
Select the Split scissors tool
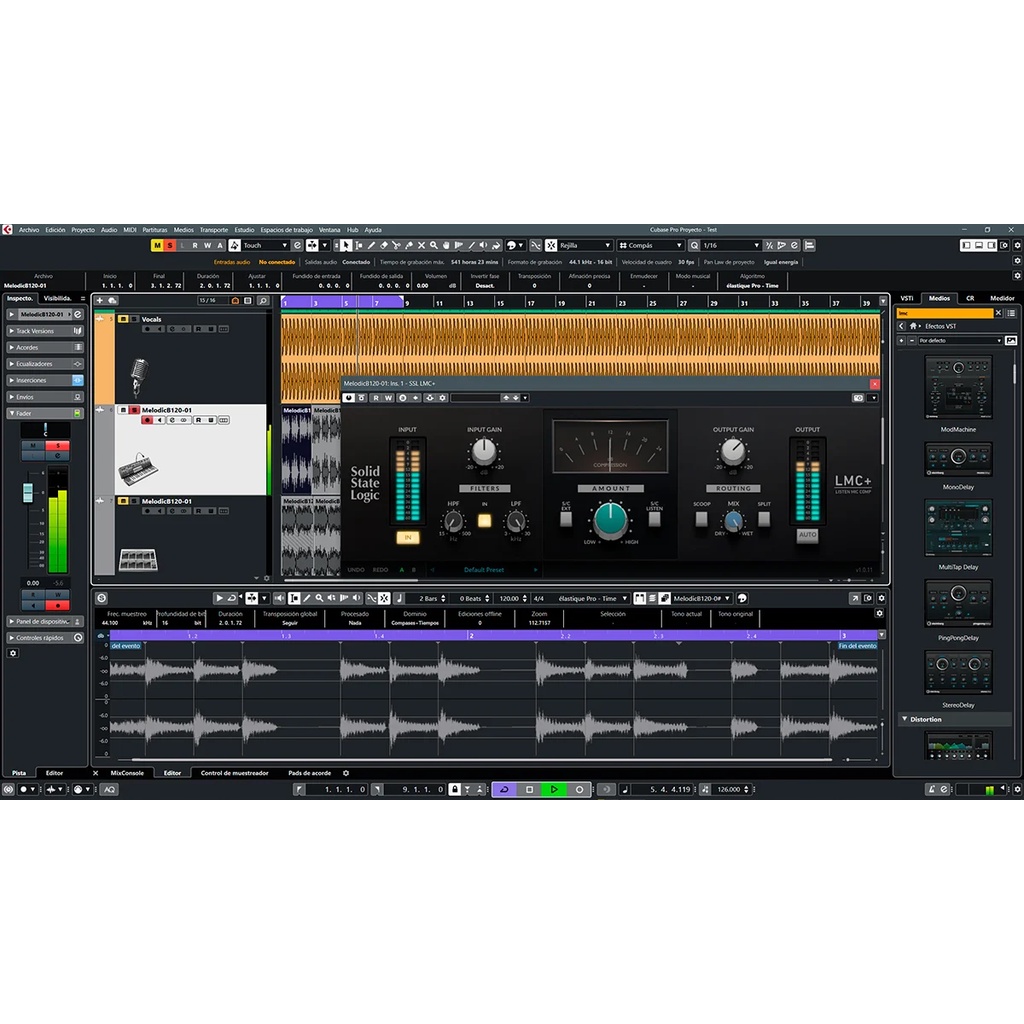[x=396, y=246]
